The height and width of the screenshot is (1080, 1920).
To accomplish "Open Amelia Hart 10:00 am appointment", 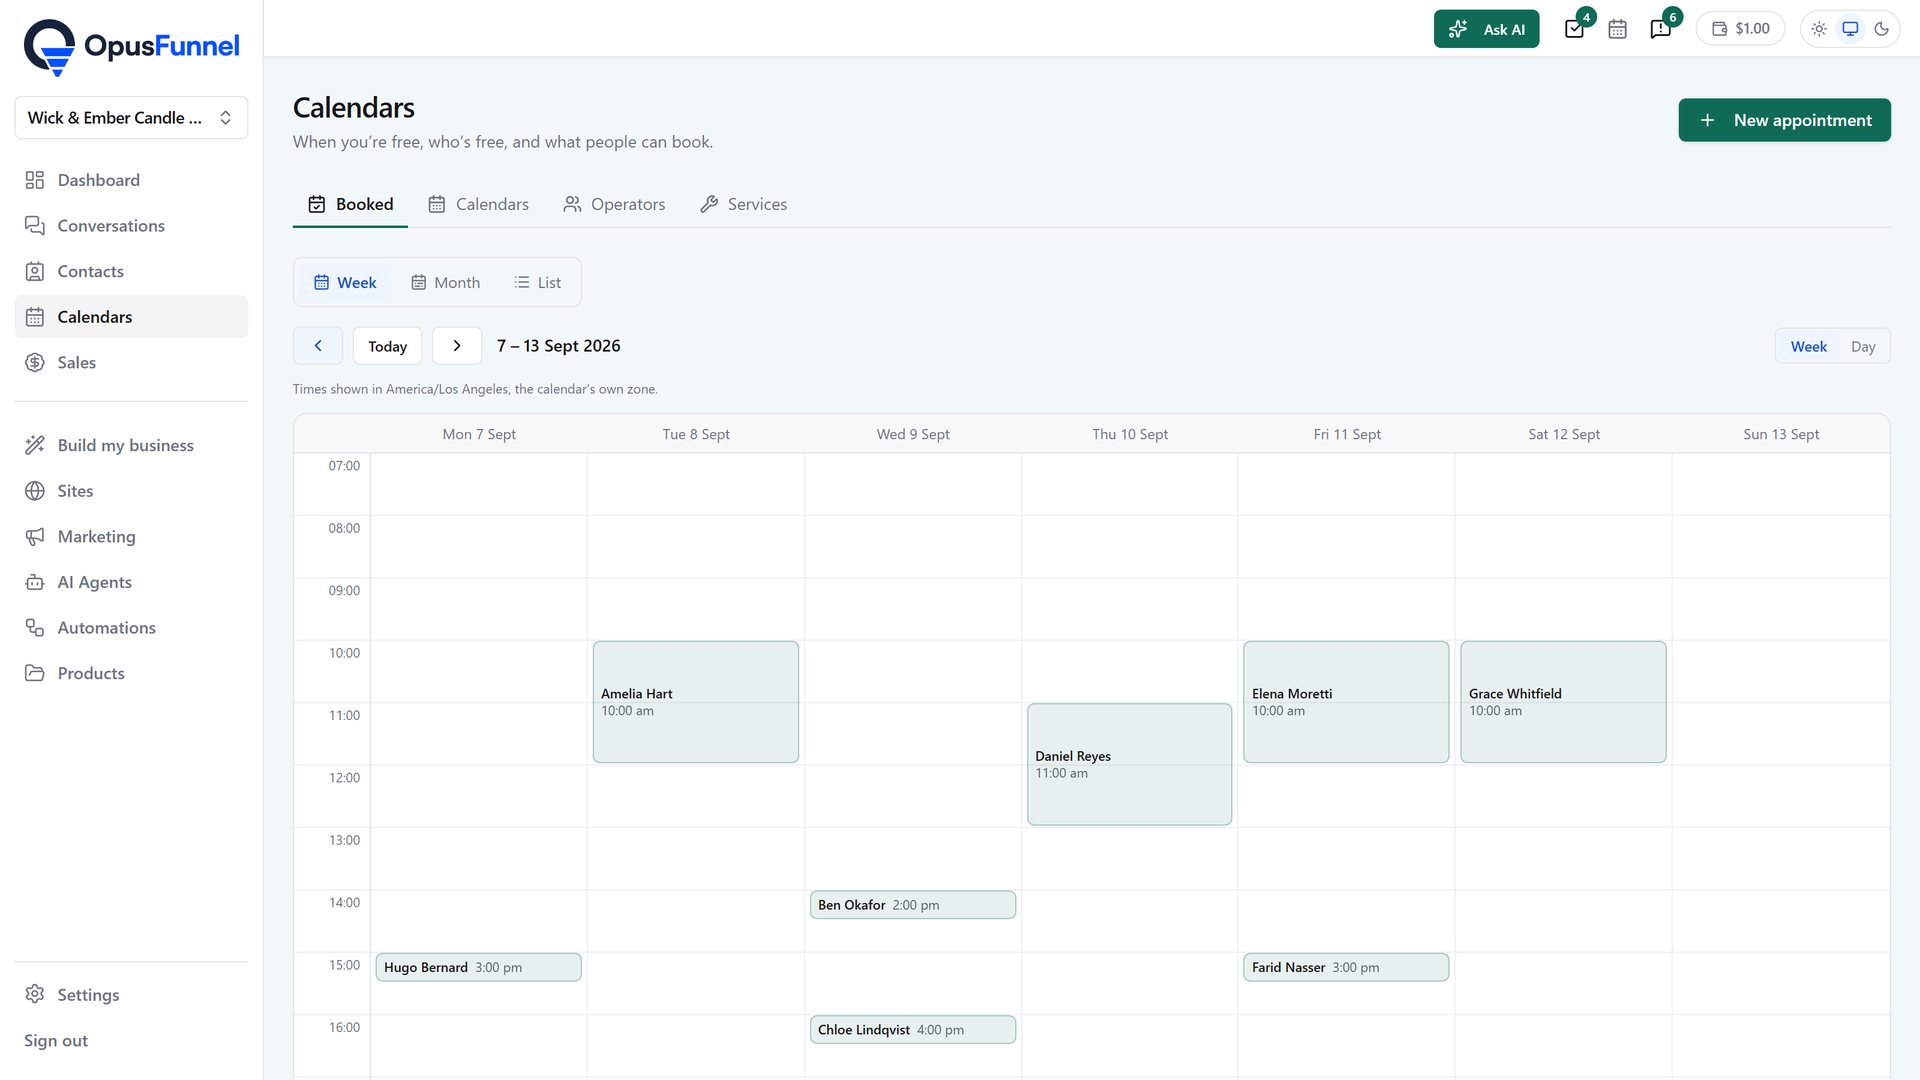I will coord(696,702).
